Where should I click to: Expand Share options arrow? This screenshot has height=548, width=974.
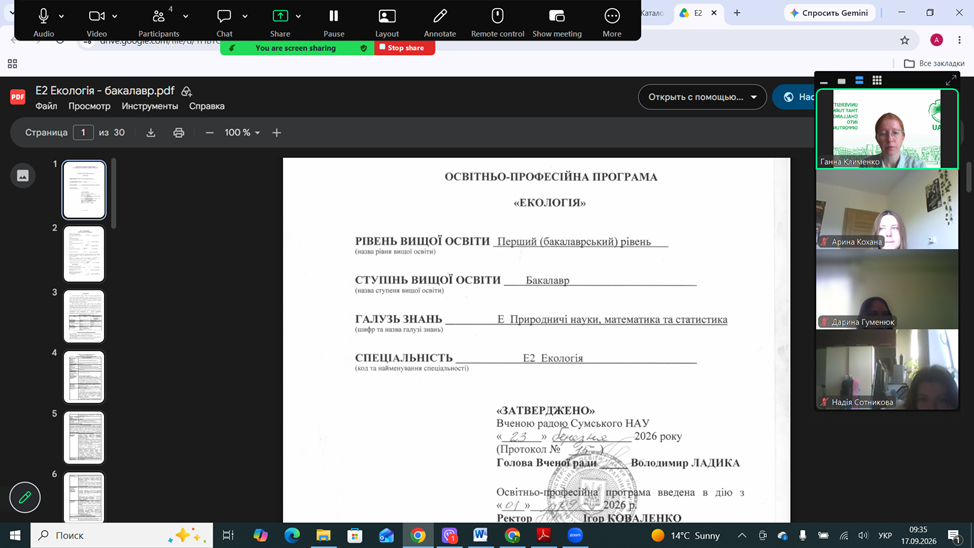298,16
